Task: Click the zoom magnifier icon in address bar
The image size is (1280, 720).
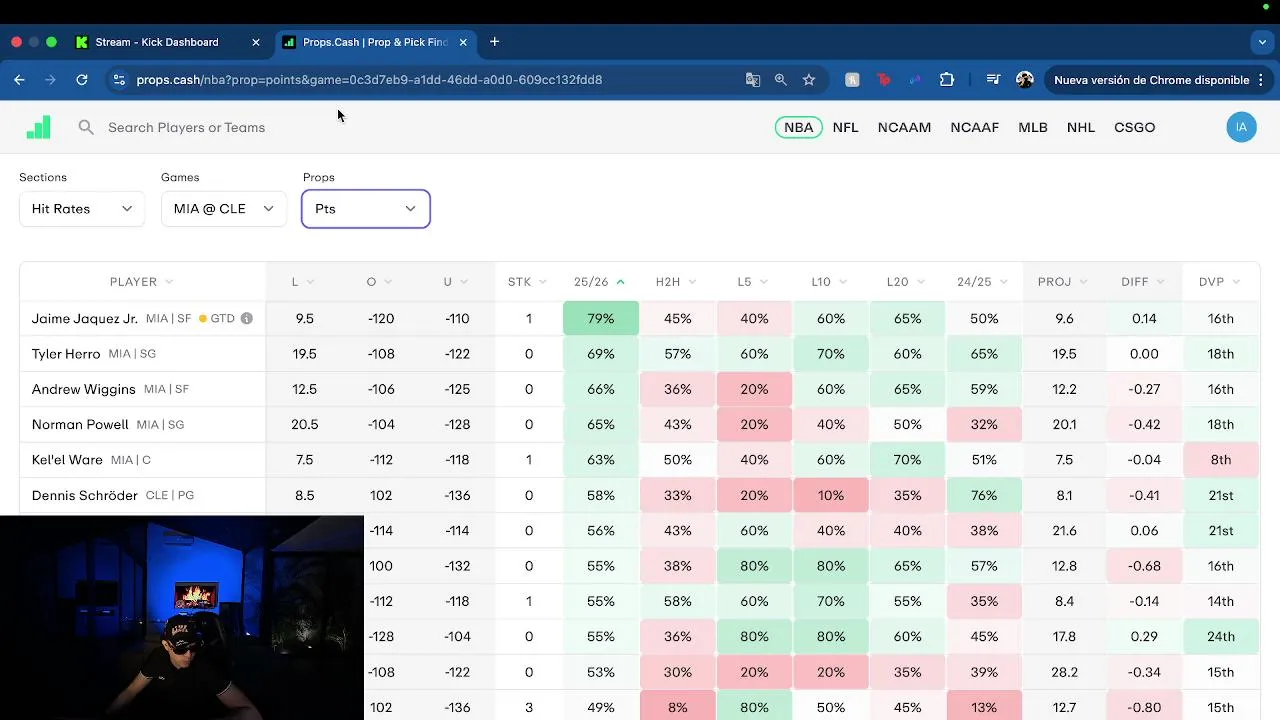Action: 781,79
